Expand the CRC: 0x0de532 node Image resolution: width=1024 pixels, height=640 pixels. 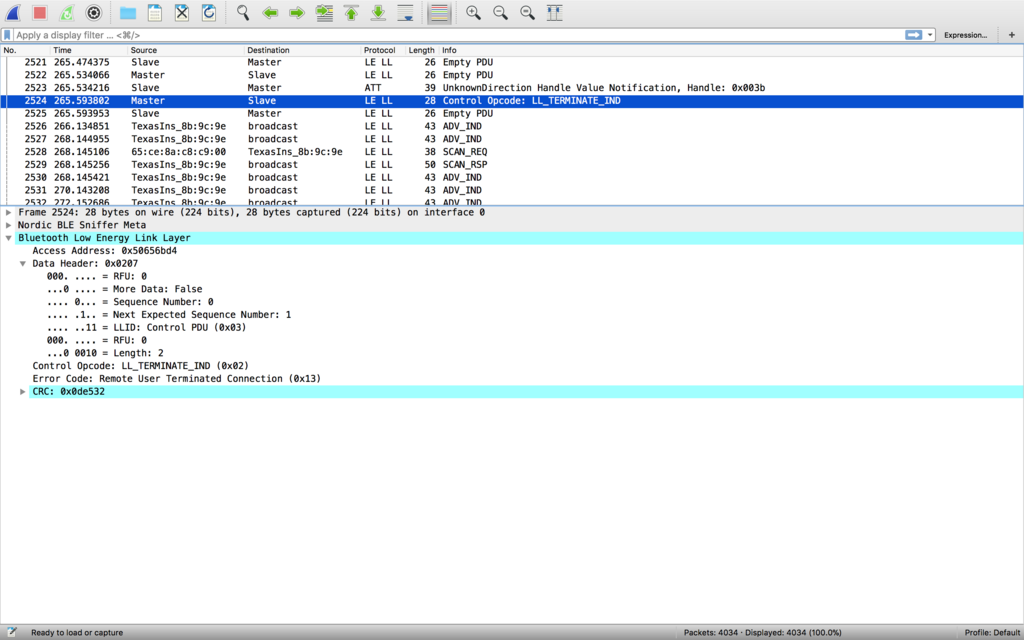tap(23, 392)
